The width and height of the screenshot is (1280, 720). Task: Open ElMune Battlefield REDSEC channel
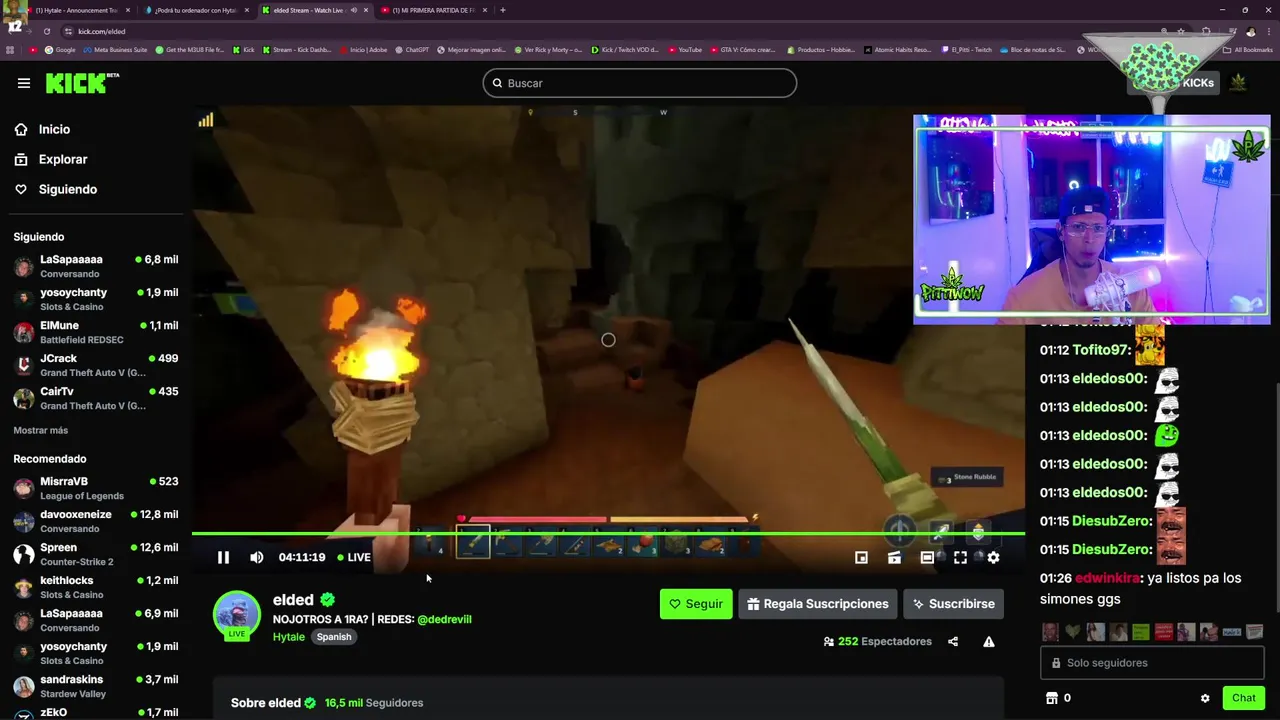pyautogui.click(x=96, y=332)
